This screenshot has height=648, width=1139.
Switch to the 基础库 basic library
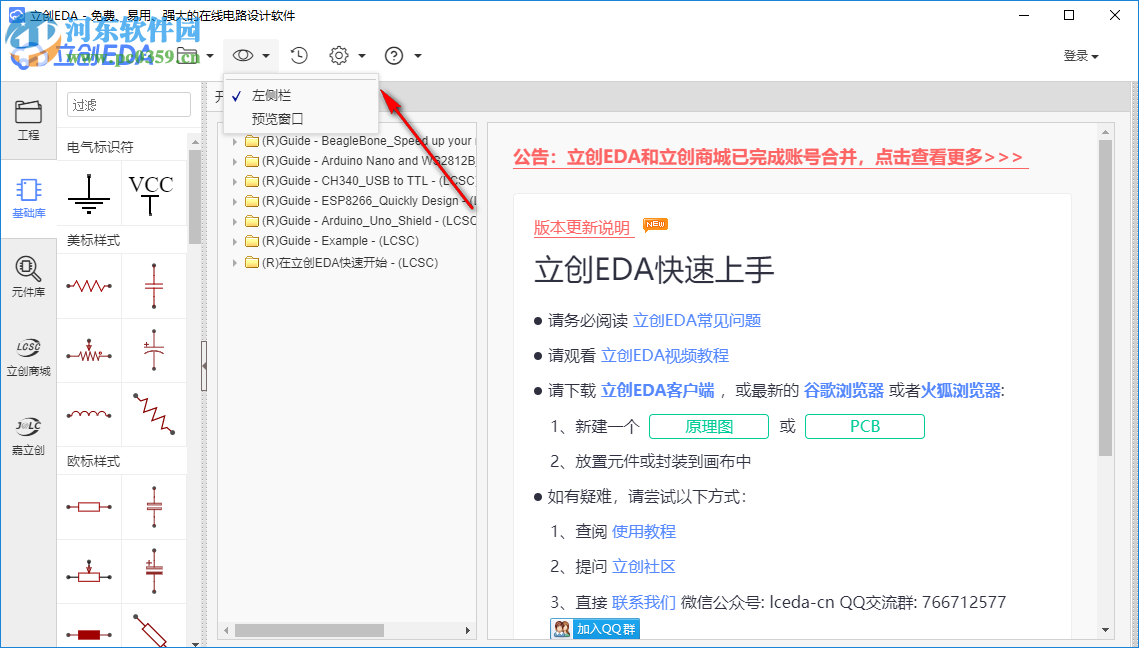28,198
